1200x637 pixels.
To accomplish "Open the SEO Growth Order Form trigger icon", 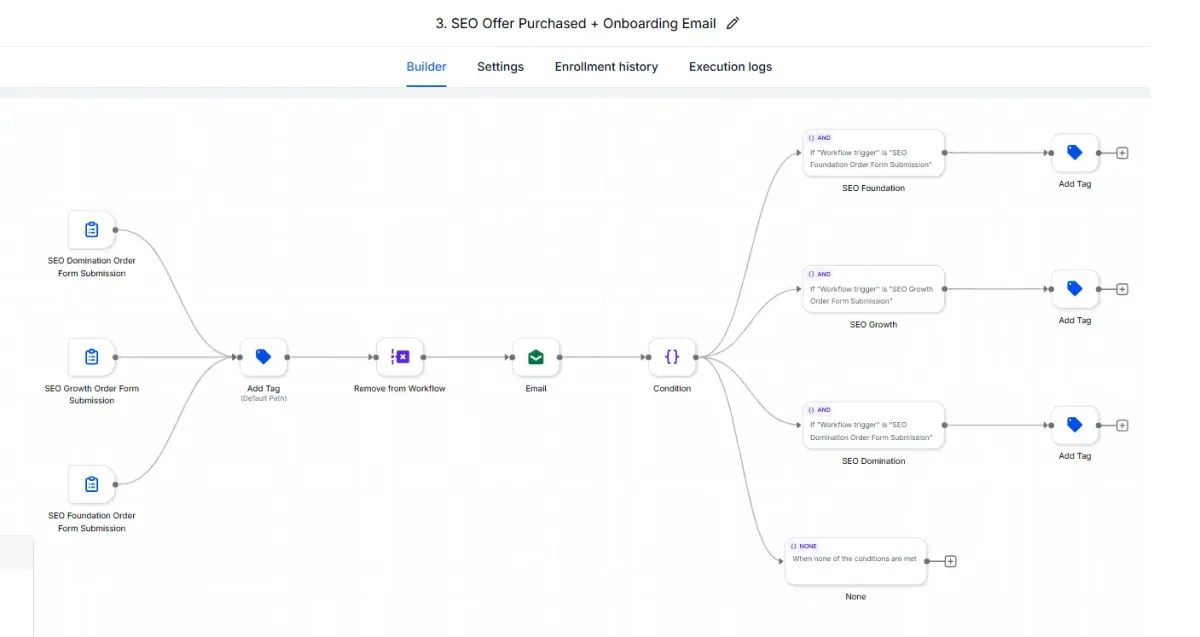I will click(92, 357).
